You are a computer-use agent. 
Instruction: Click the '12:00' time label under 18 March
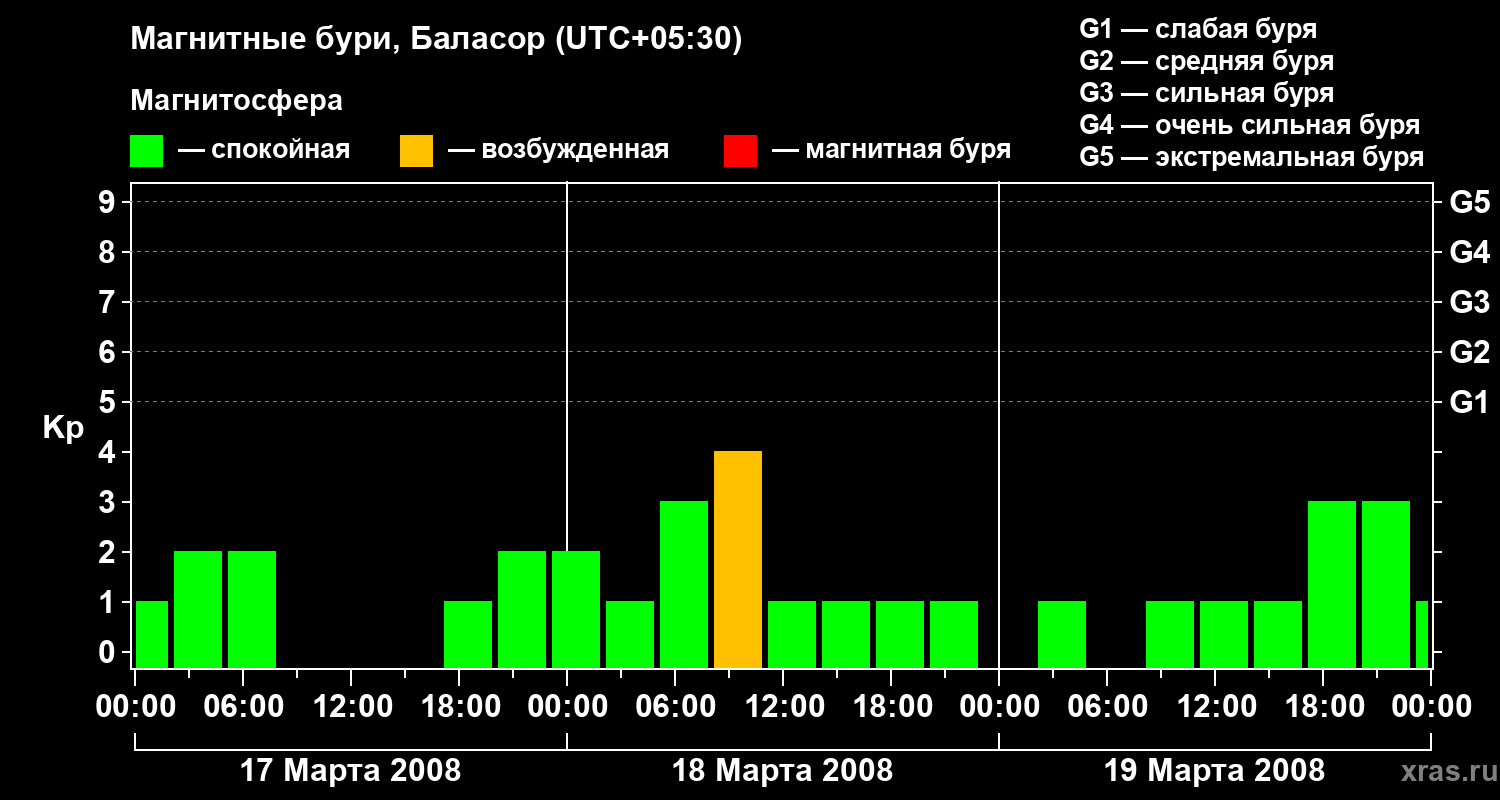pos(784,707)
